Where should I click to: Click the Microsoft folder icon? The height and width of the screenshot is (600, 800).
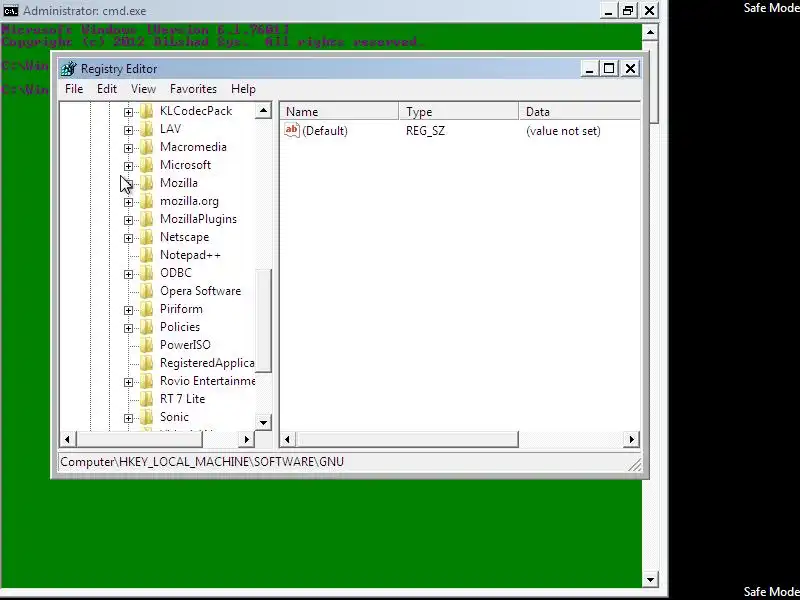146,165
